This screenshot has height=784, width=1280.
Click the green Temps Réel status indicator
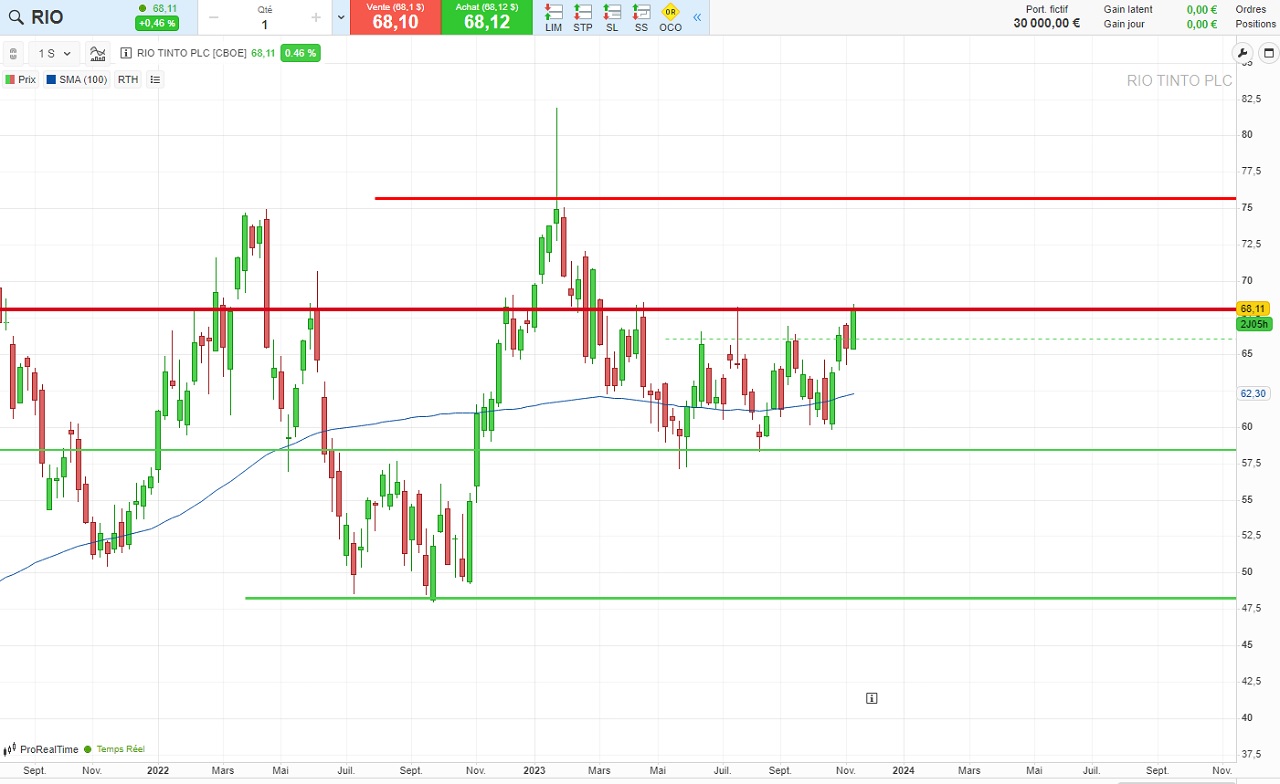(116, 749)
